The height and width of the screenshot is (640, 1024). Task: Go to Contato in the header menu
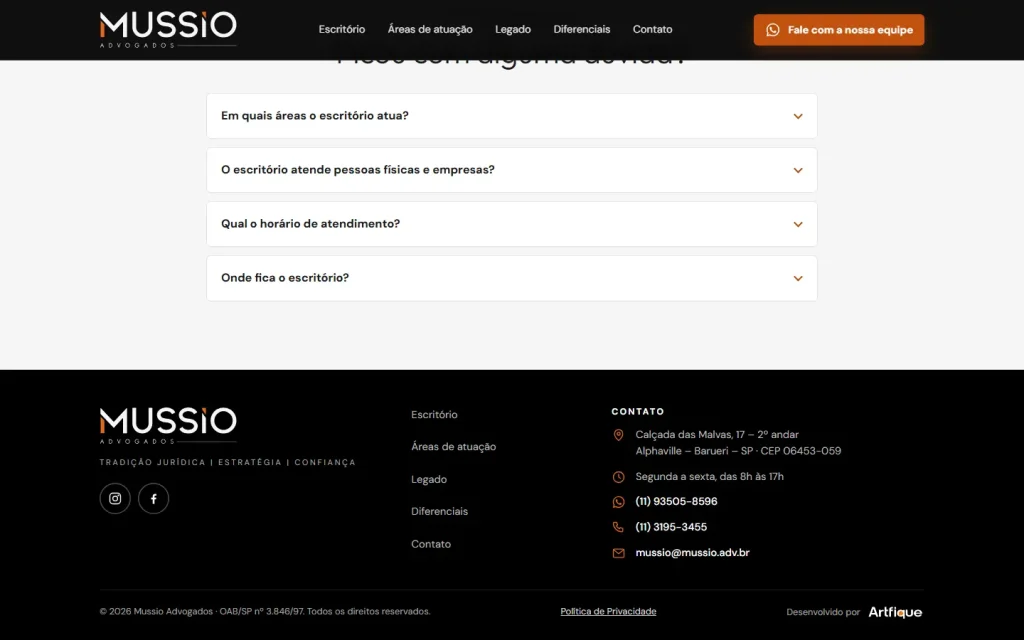652,29
